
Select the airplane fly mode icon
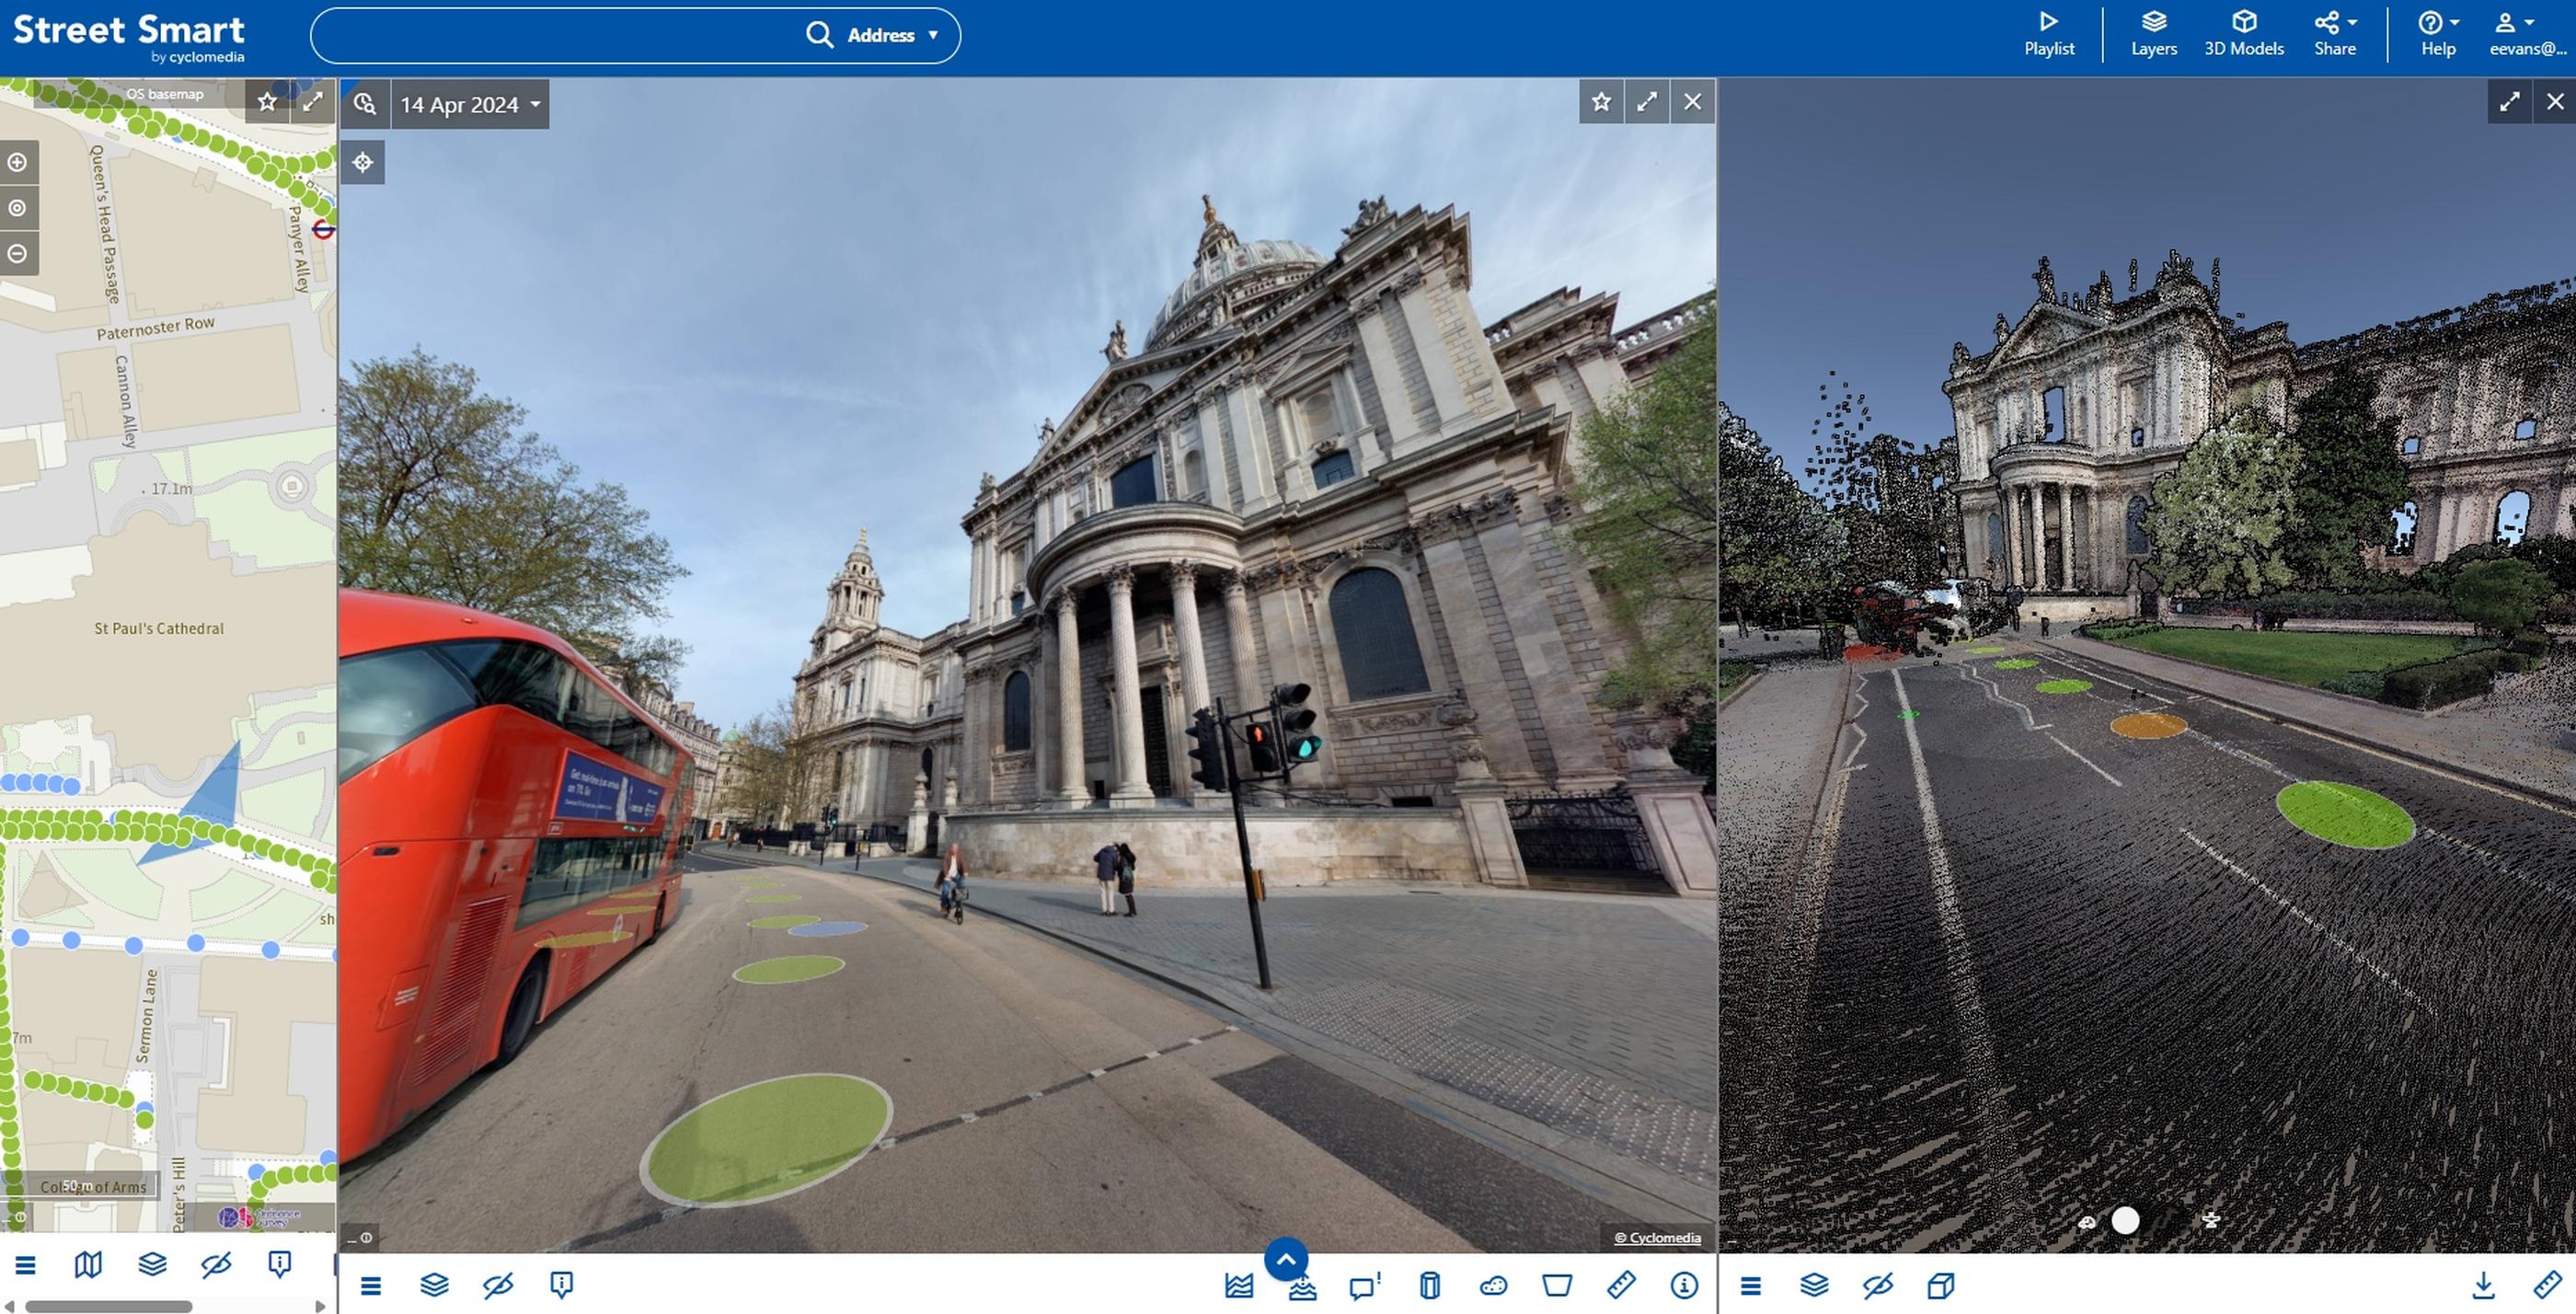(x=2211, y=1220)
